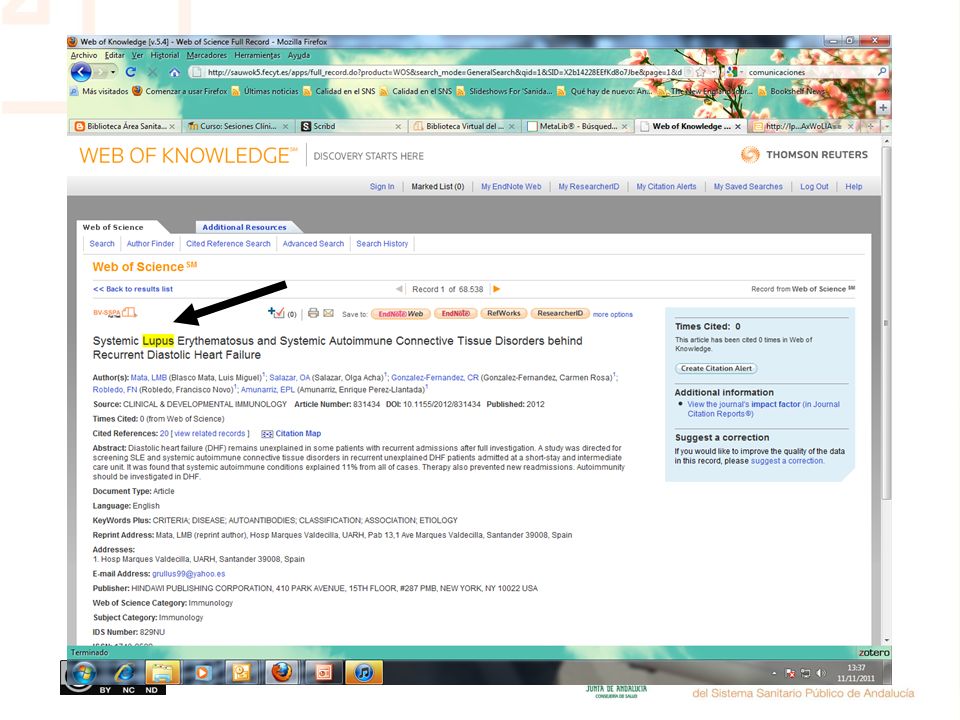Open My Citation Alerts
This screenshot has height=720, width=960.
click(x=666, y=187)
